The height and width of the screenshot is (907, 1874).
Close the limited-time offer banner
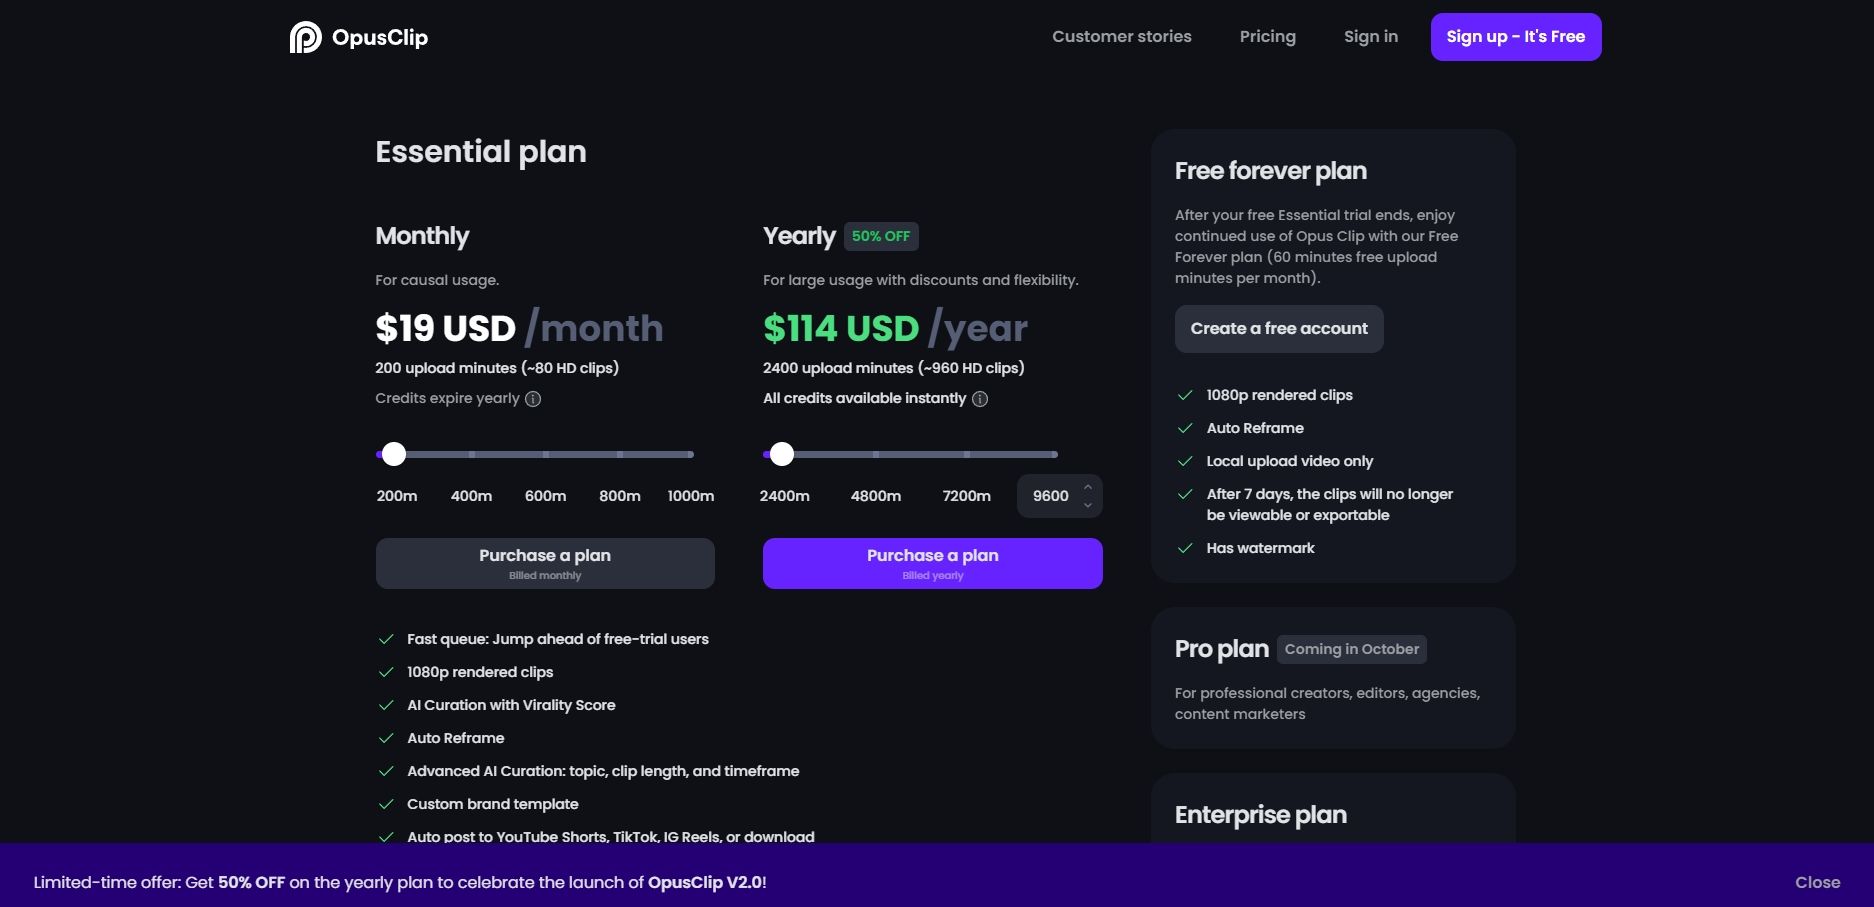(x=1817, y=882)
